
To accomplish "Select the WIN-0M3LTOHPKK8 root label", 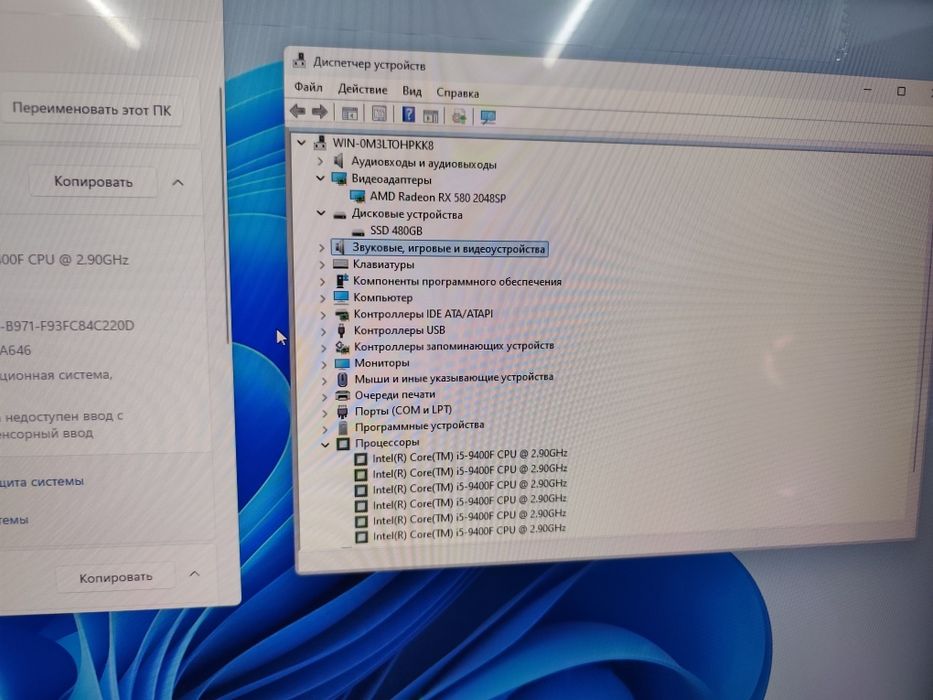I will (383, 144).
